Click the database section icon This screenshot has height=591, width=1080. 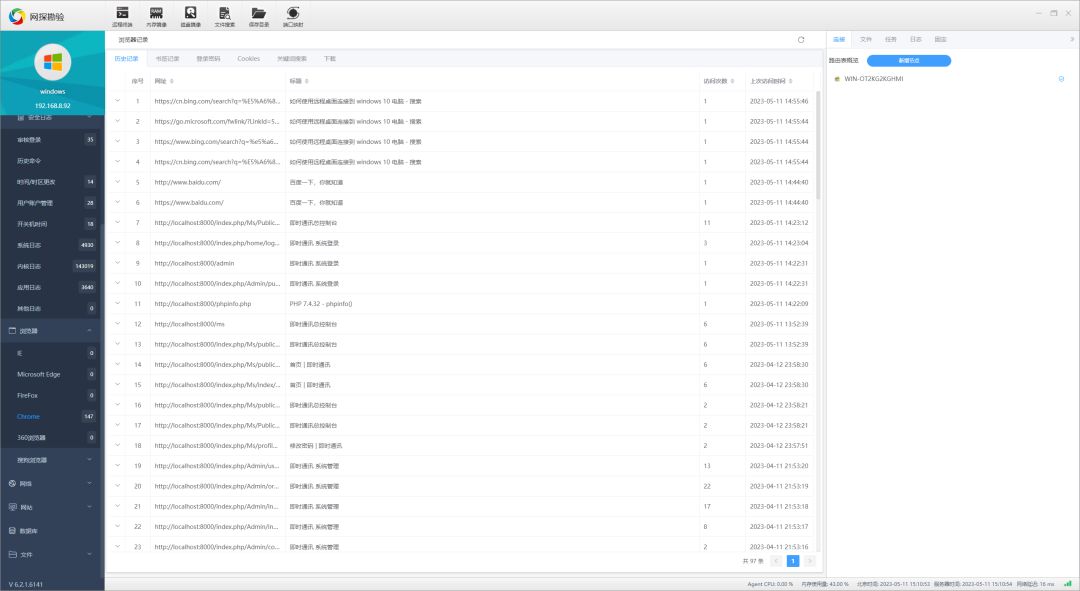12,531
